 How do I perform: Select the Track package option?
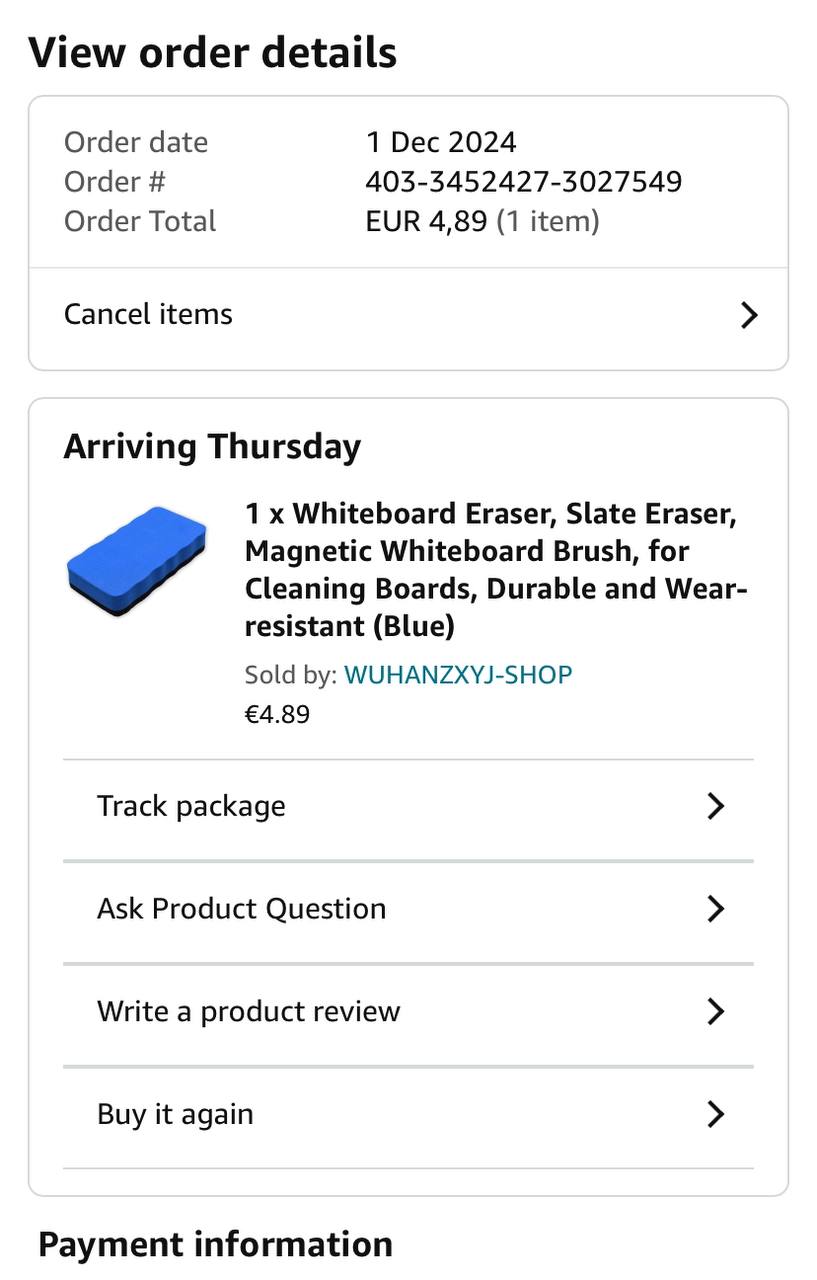click(191, 806)
